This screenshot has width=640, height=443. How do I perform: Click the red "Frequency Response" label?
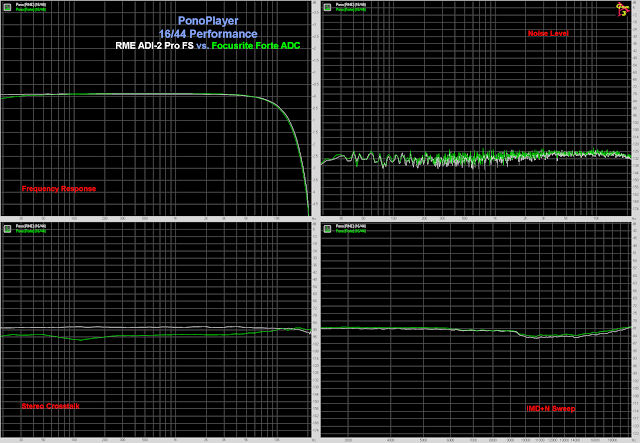pos(59,189)
